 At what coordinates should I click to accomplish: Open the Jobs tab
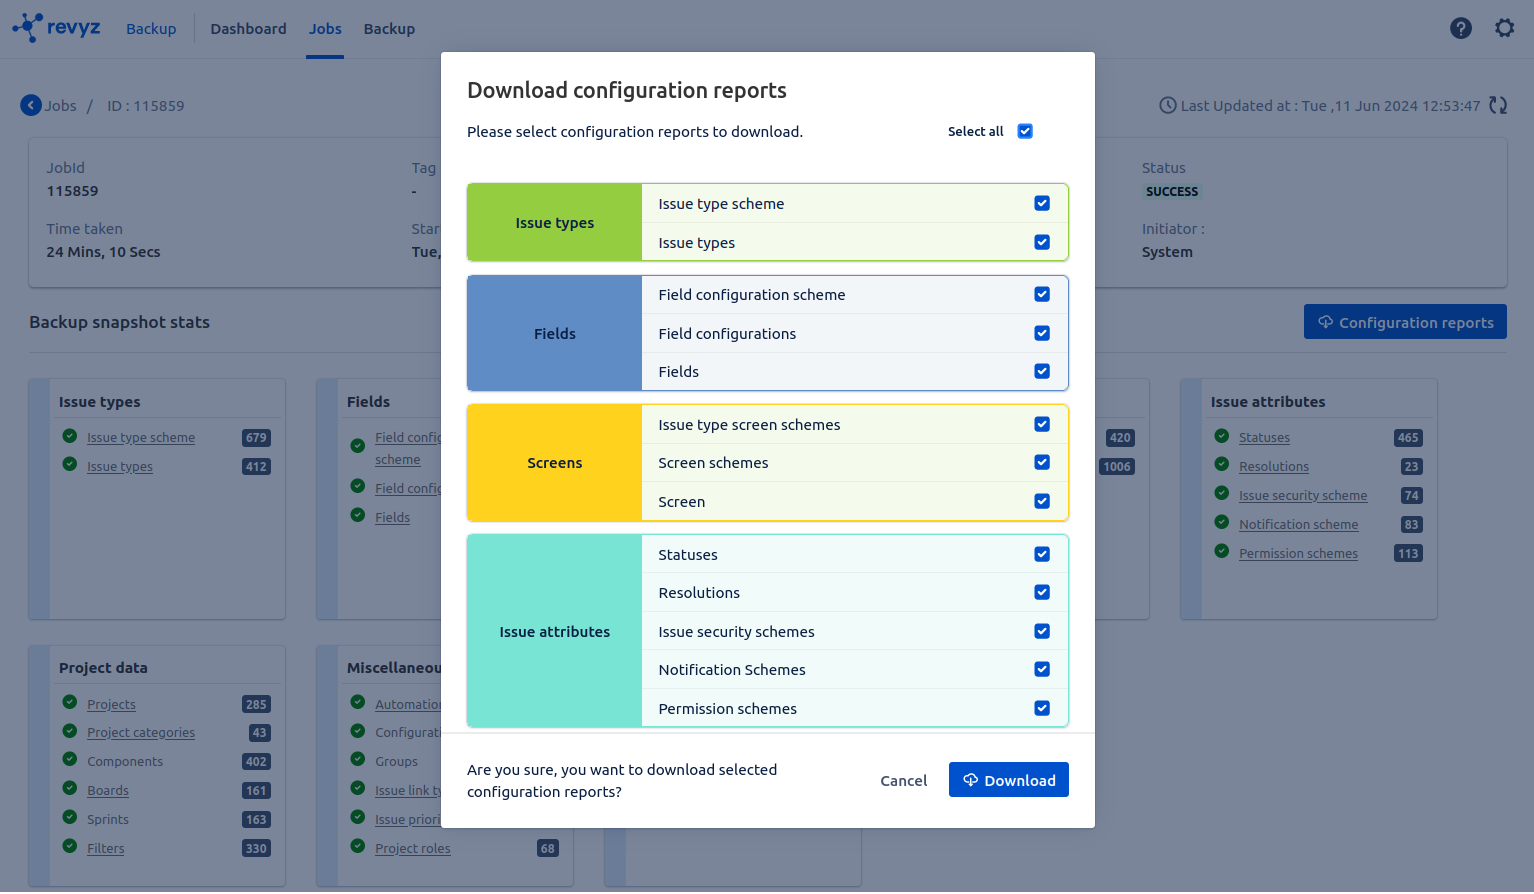coord(325,29)
